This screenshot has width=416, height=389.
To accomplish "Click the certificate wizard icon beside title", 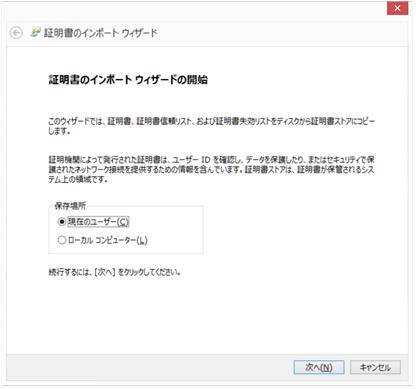I will tap(35, 32).
